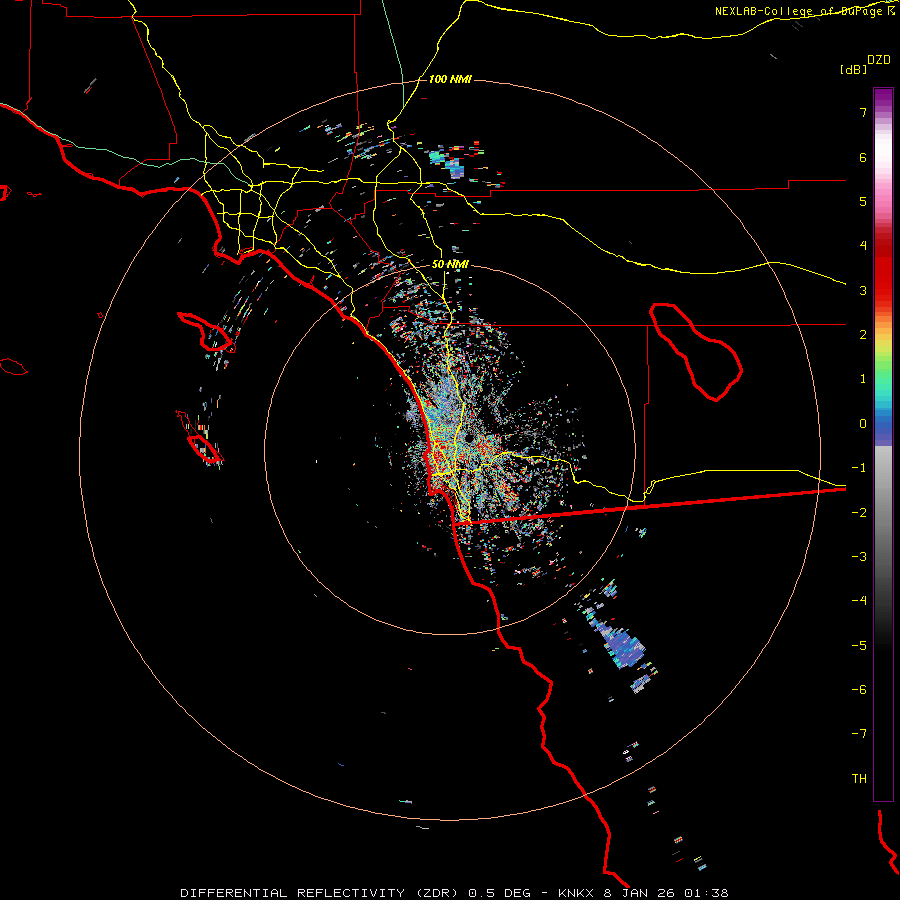Image resolution: width=900 pixels, height=900 pixels.
Task: Select the 7 dB scale label
Action: point(863,112)
